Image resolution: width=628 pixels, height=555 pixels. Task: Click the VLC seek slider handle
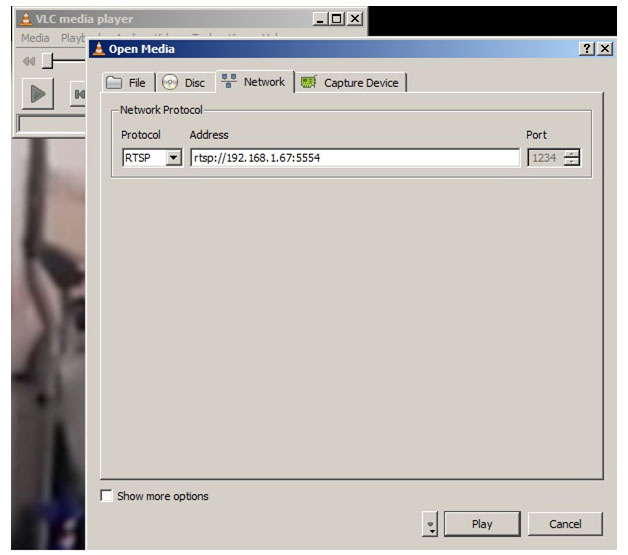48,61
